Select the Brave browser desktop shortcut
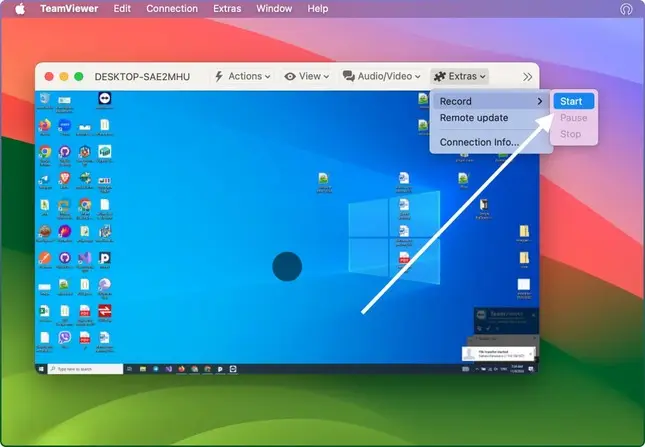 [65, 181]
